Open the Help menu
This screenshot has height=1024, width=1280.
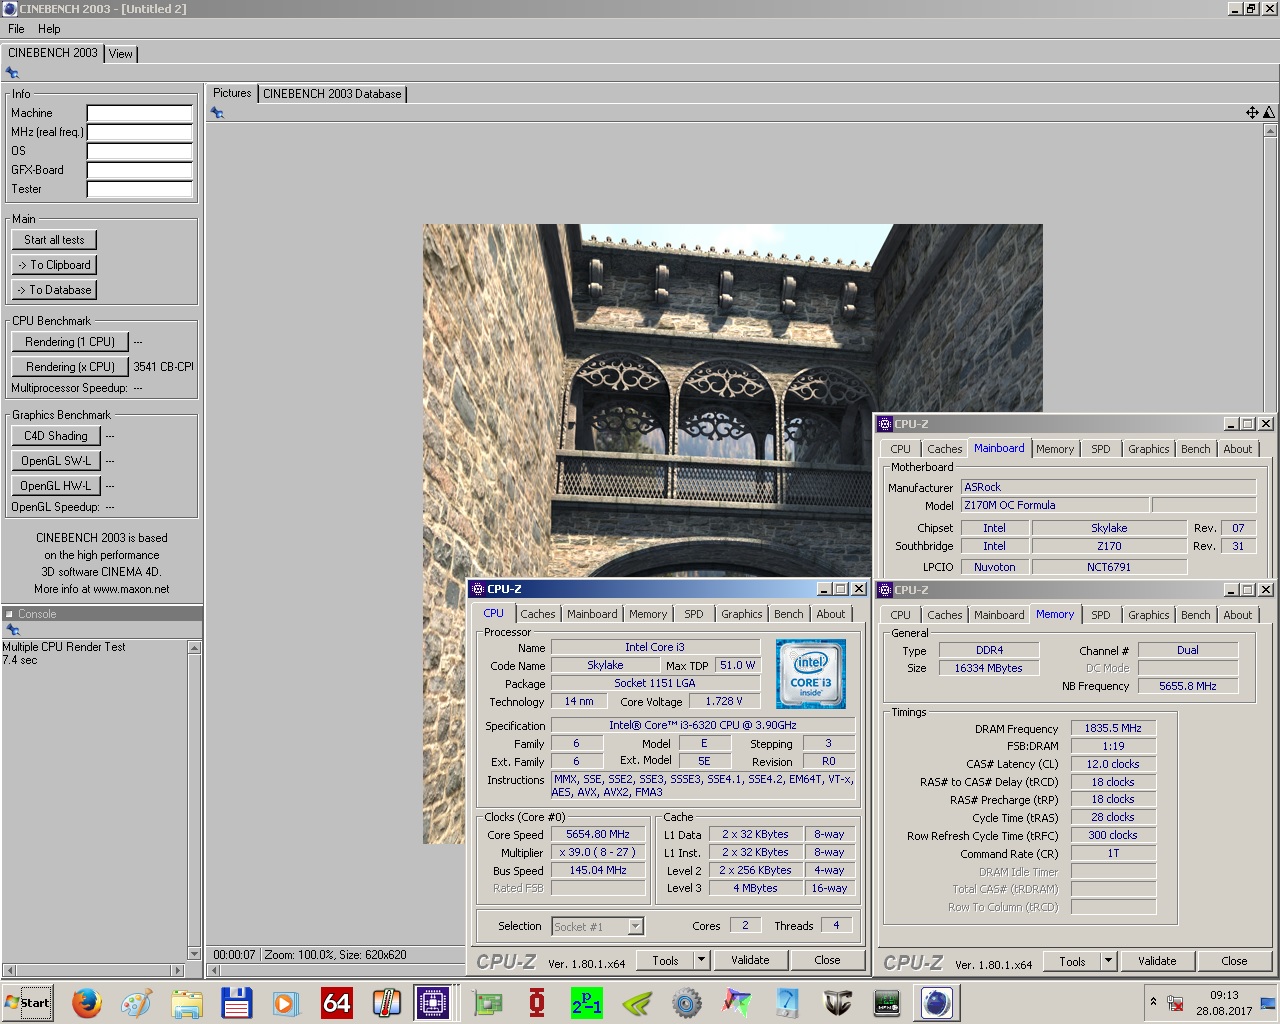(x=49, y=29)
